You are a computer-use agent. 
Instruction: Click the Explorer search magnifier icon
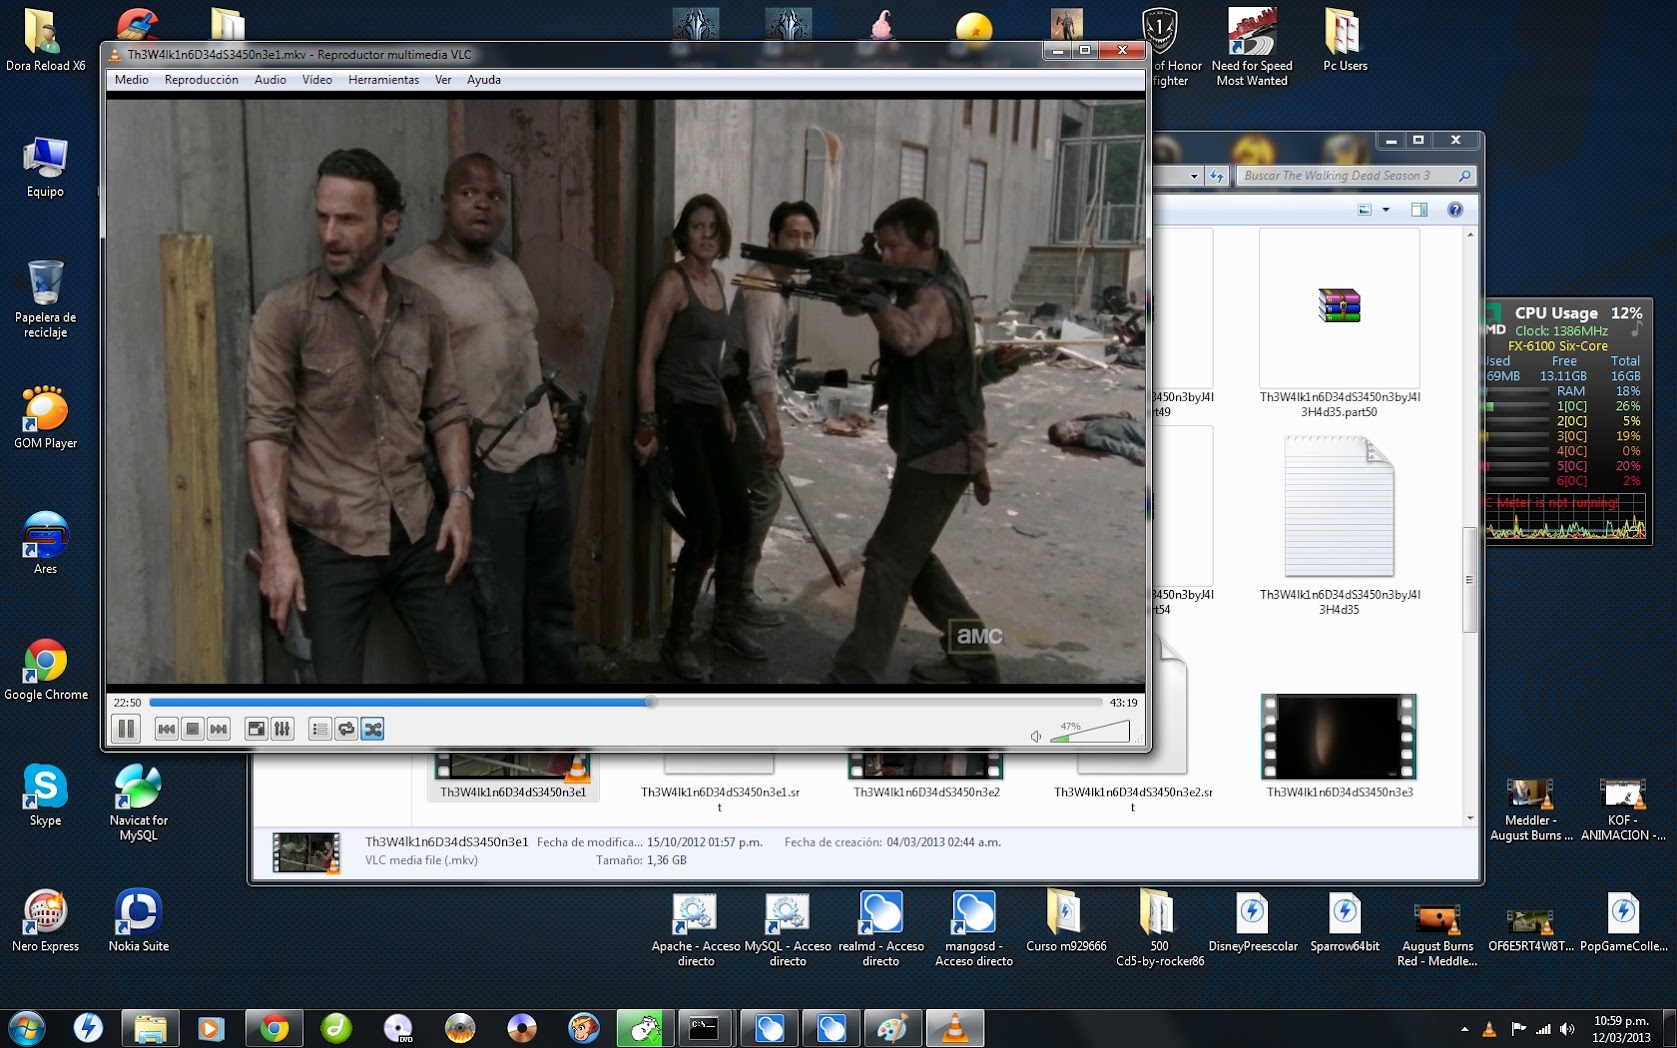(1465, 176)
